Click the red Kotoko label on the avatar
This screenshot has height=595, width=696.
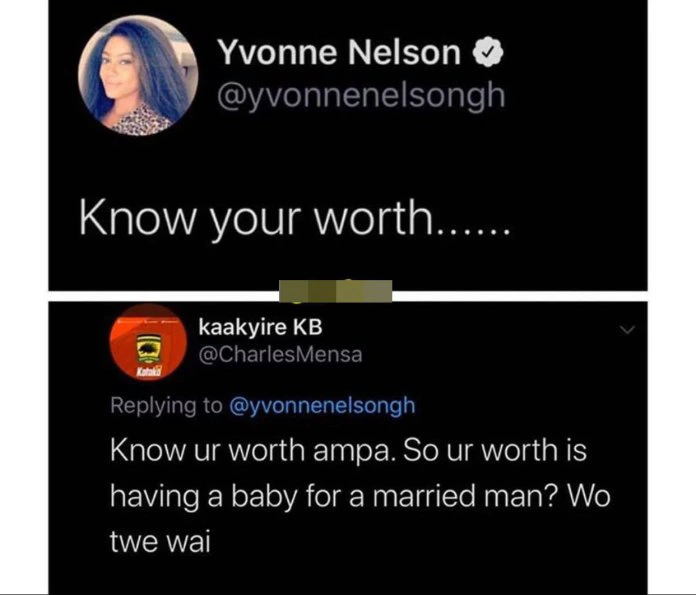pos(148,372)
